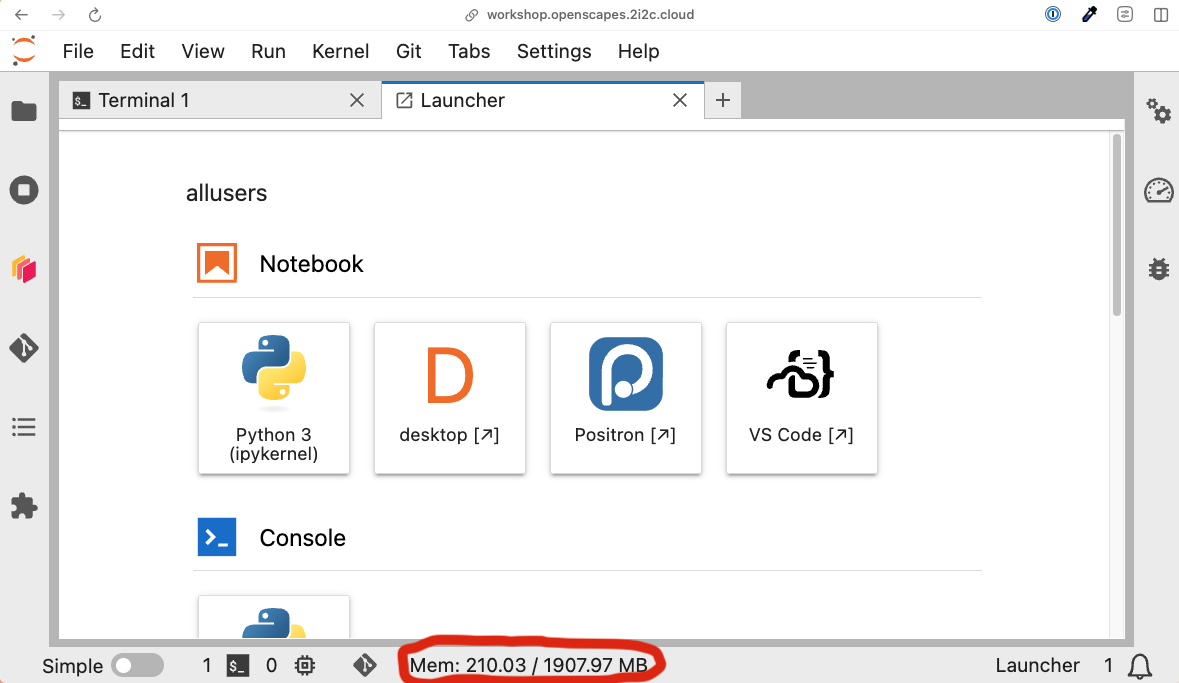Click the Console section heading
Screen dimensions: 1179x683
(x=302, y=538)
